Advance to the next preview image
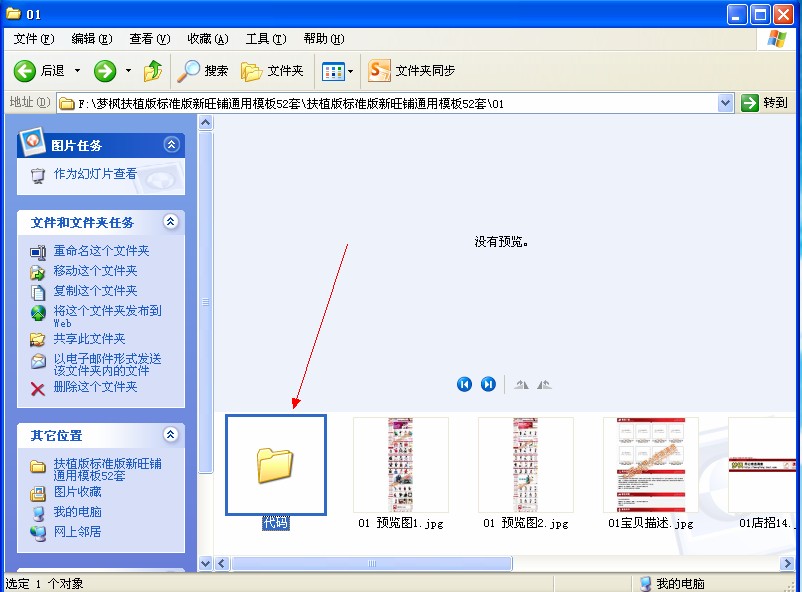 [488, 384]
